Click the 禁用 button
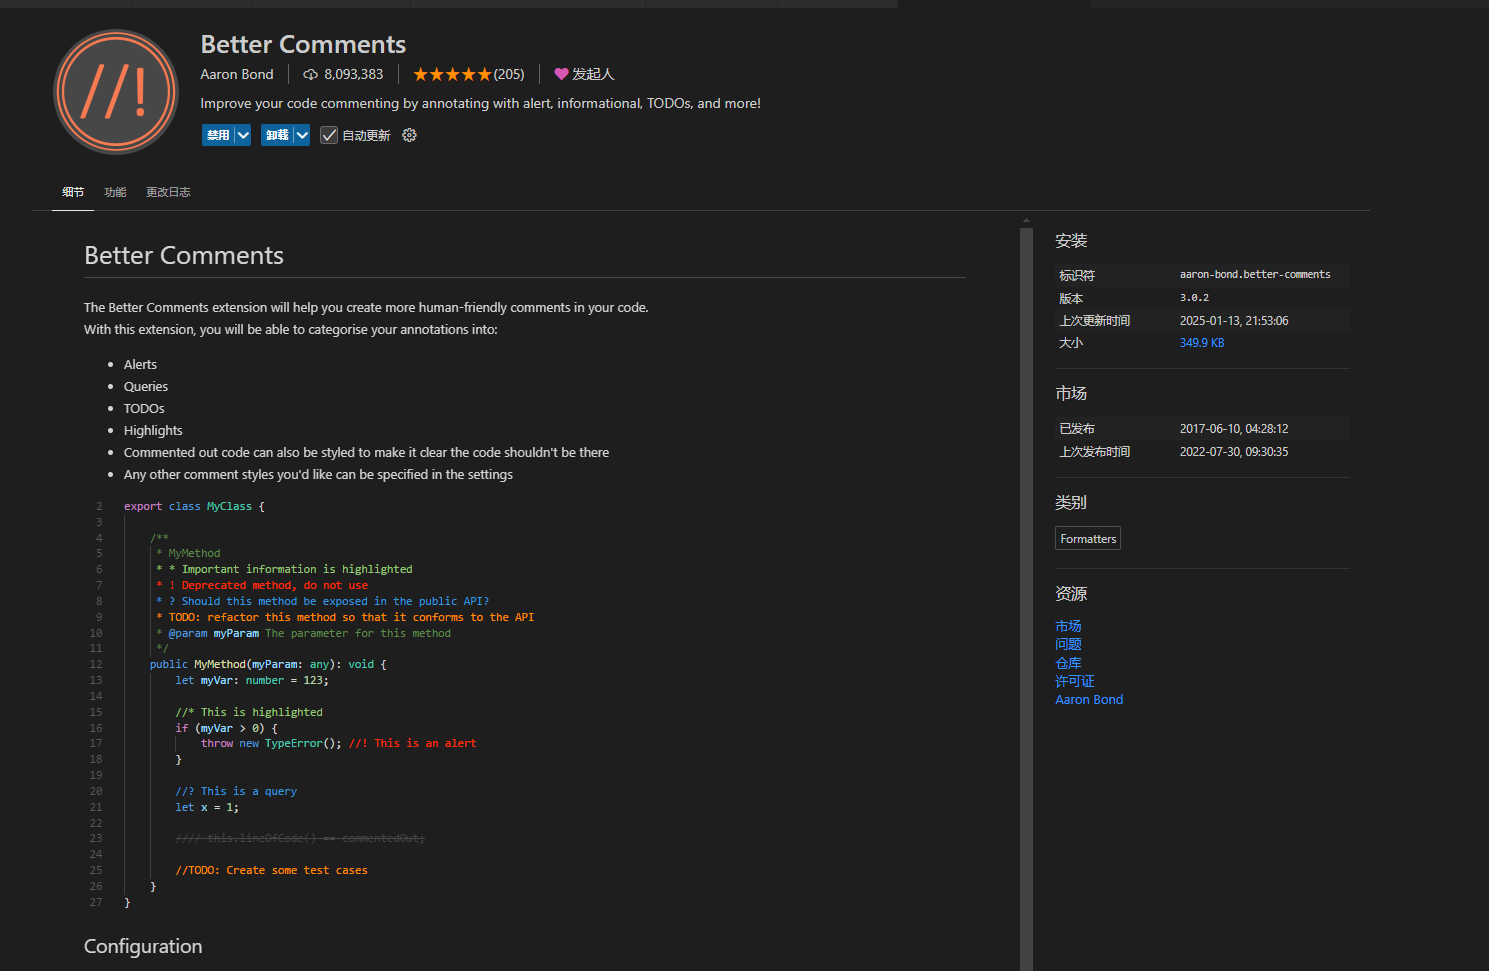 coord(218,135)
